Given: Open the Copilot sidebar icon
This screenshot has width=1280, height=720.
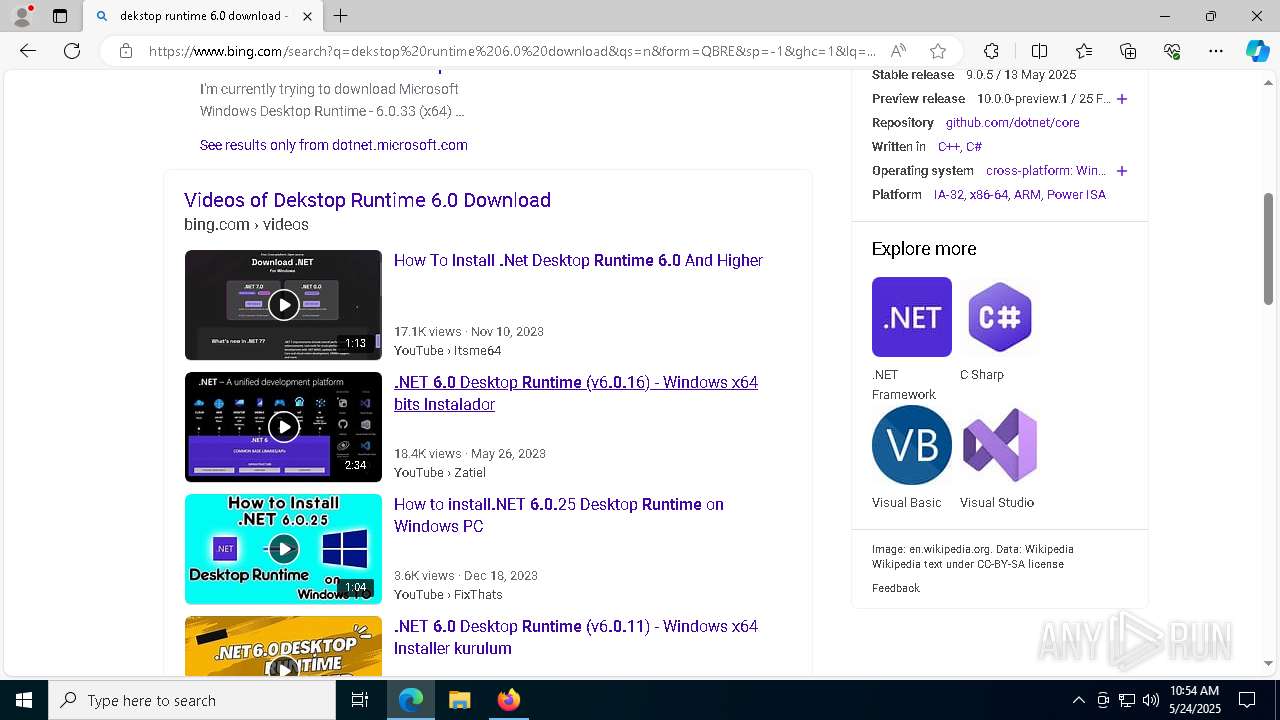Looking at the screenshot, I should (1257, 51).
